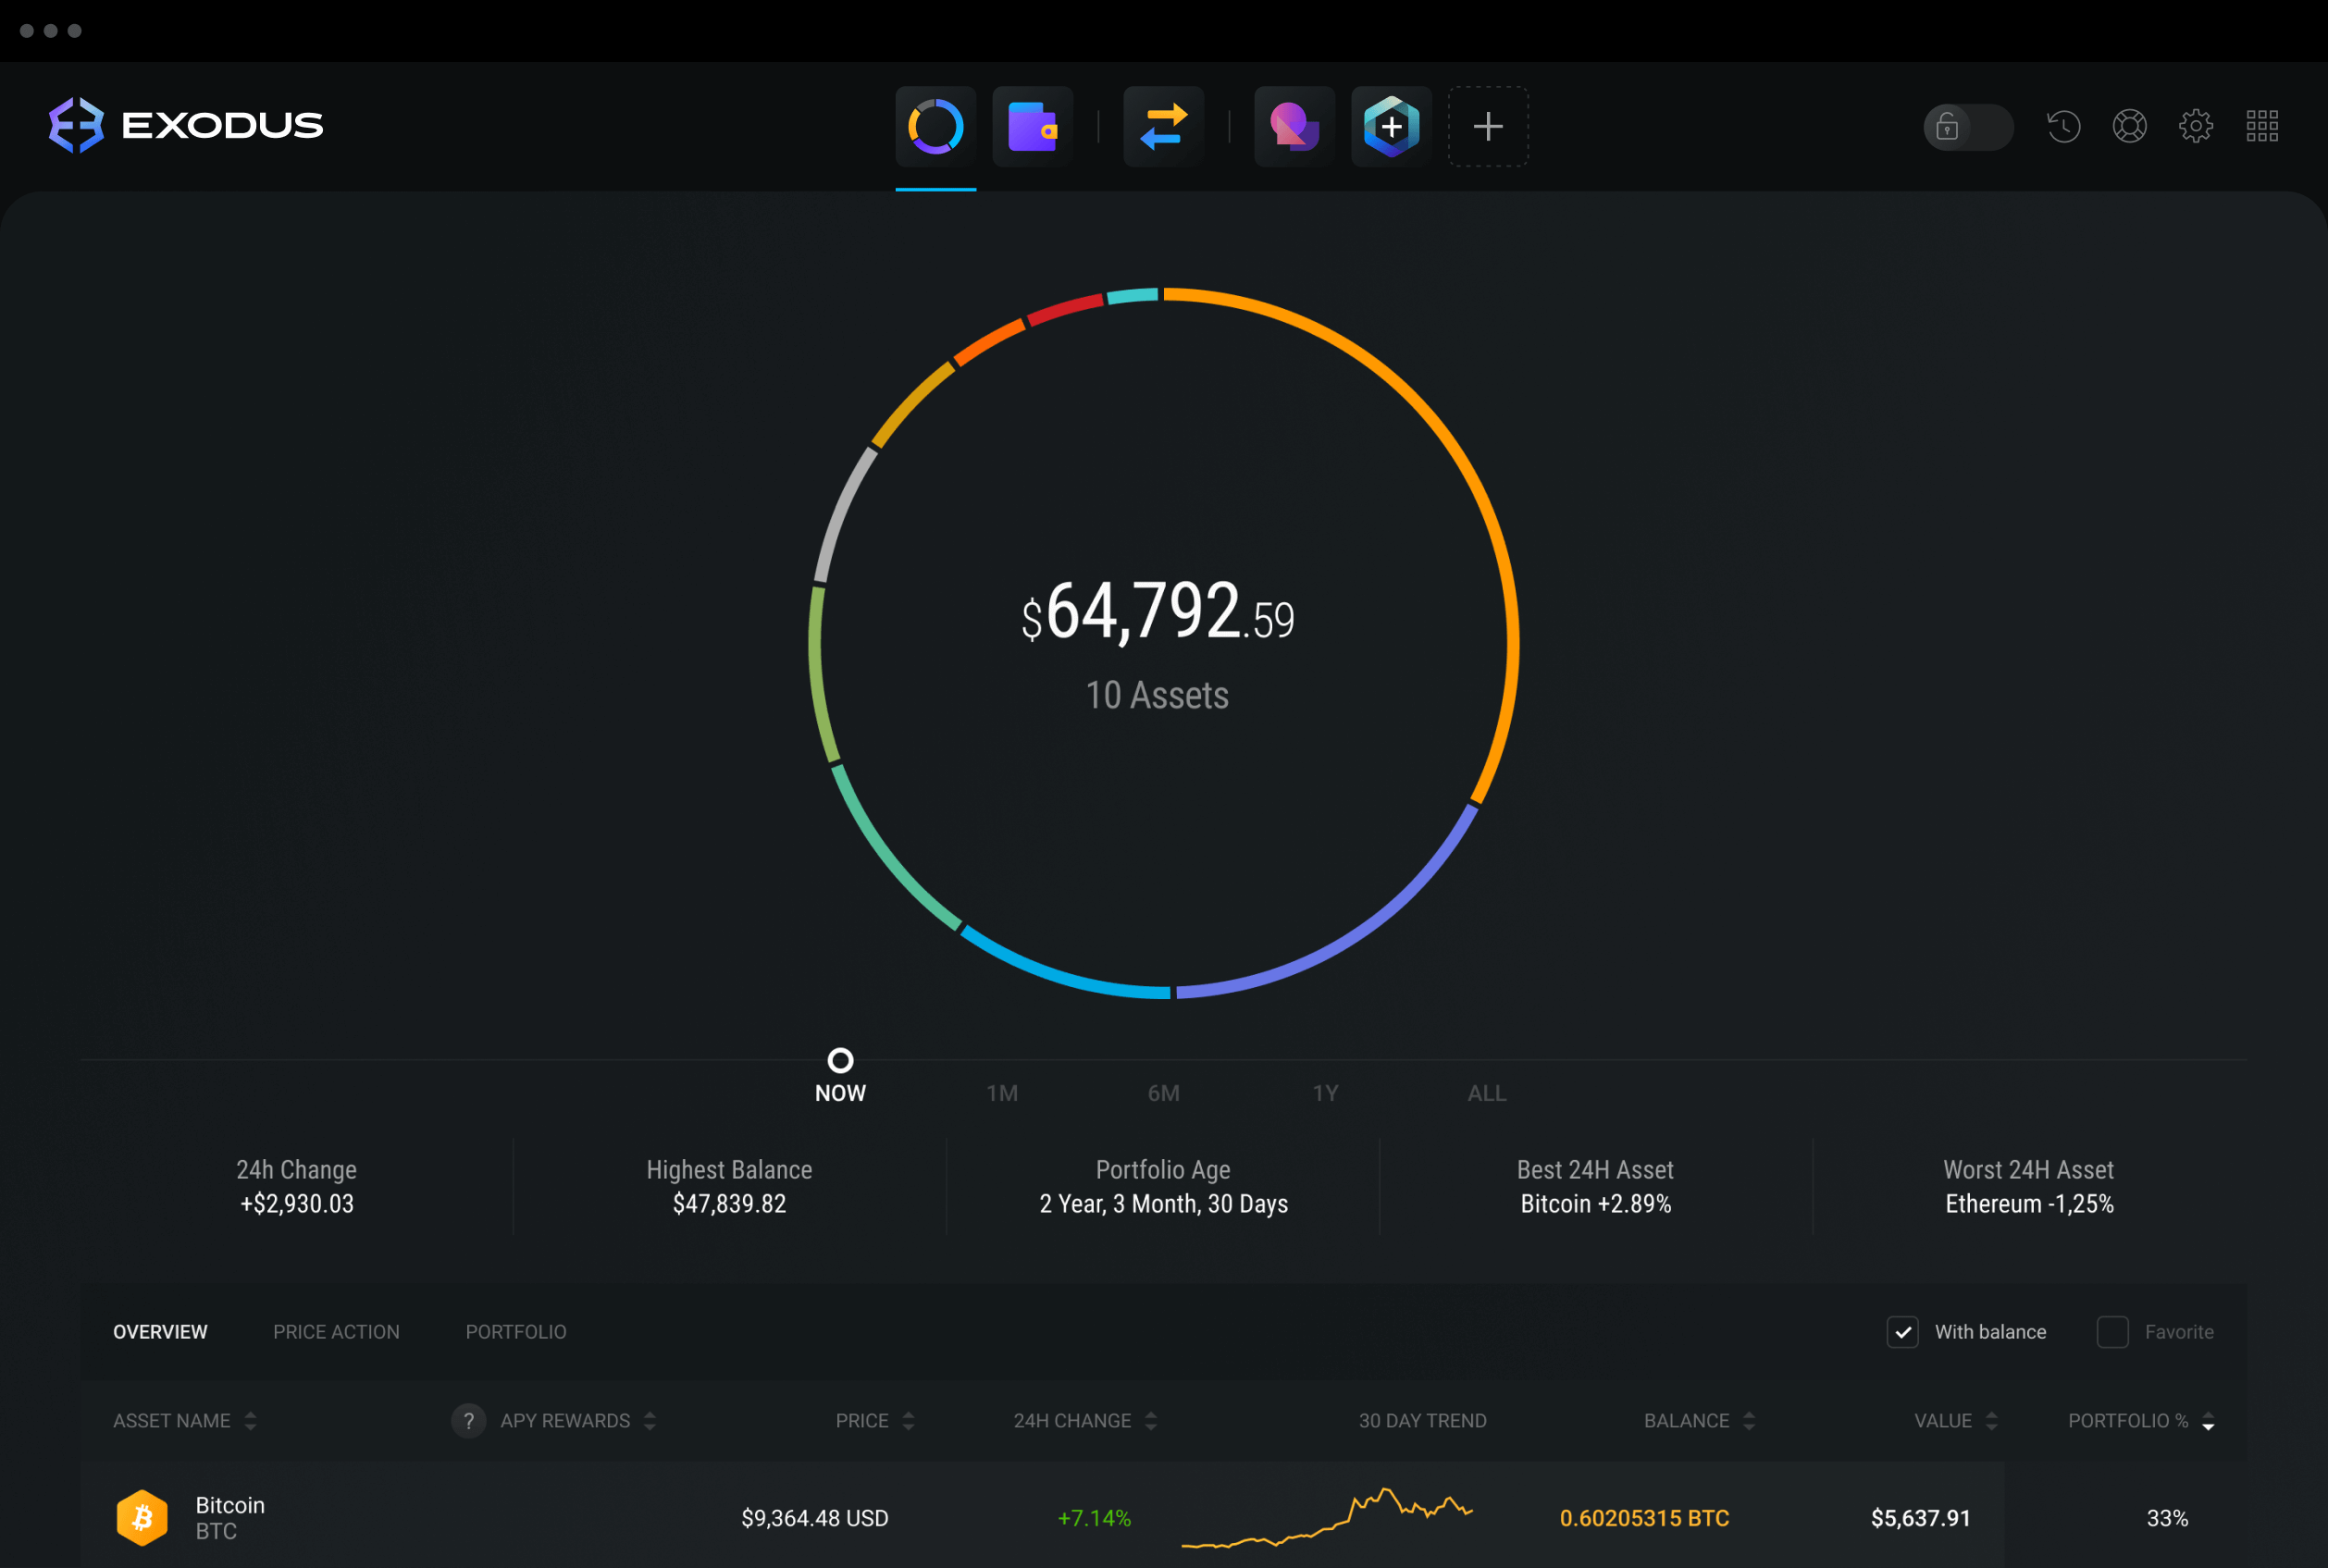Toggle the wallet lock/unlock switch
Viewport: 2328px width, 1568px height.
[1964, 122]
